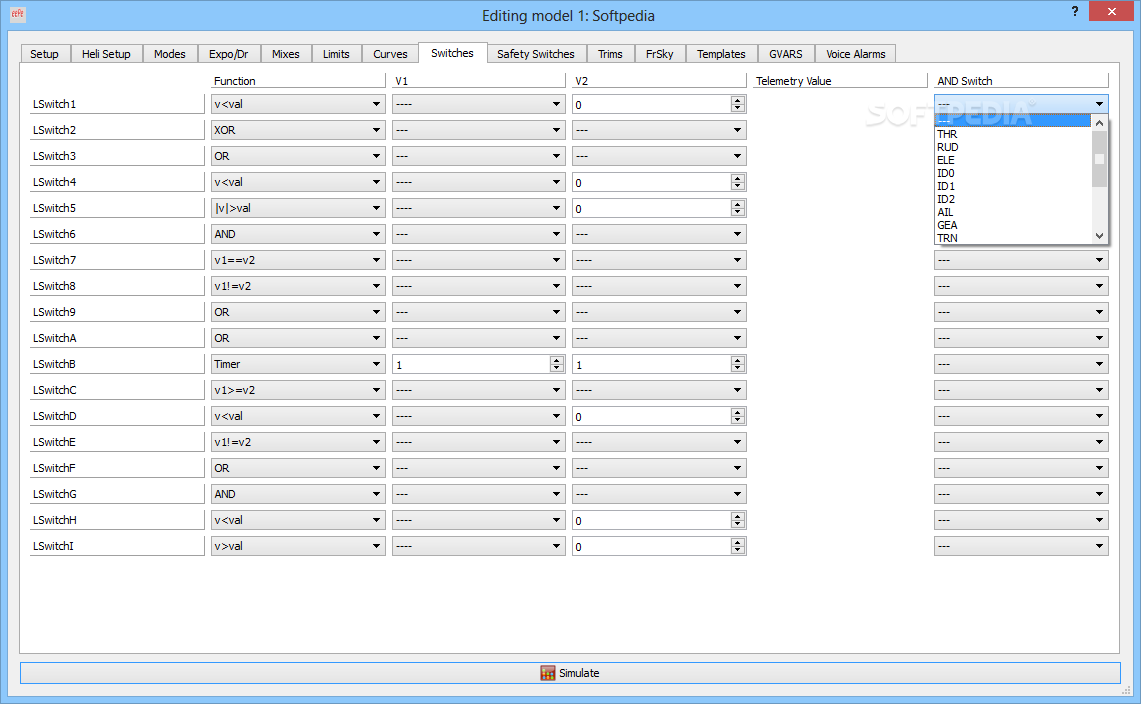Close the Editing model window
The image size is (1141, 704).
click(x=1111, y=11)
